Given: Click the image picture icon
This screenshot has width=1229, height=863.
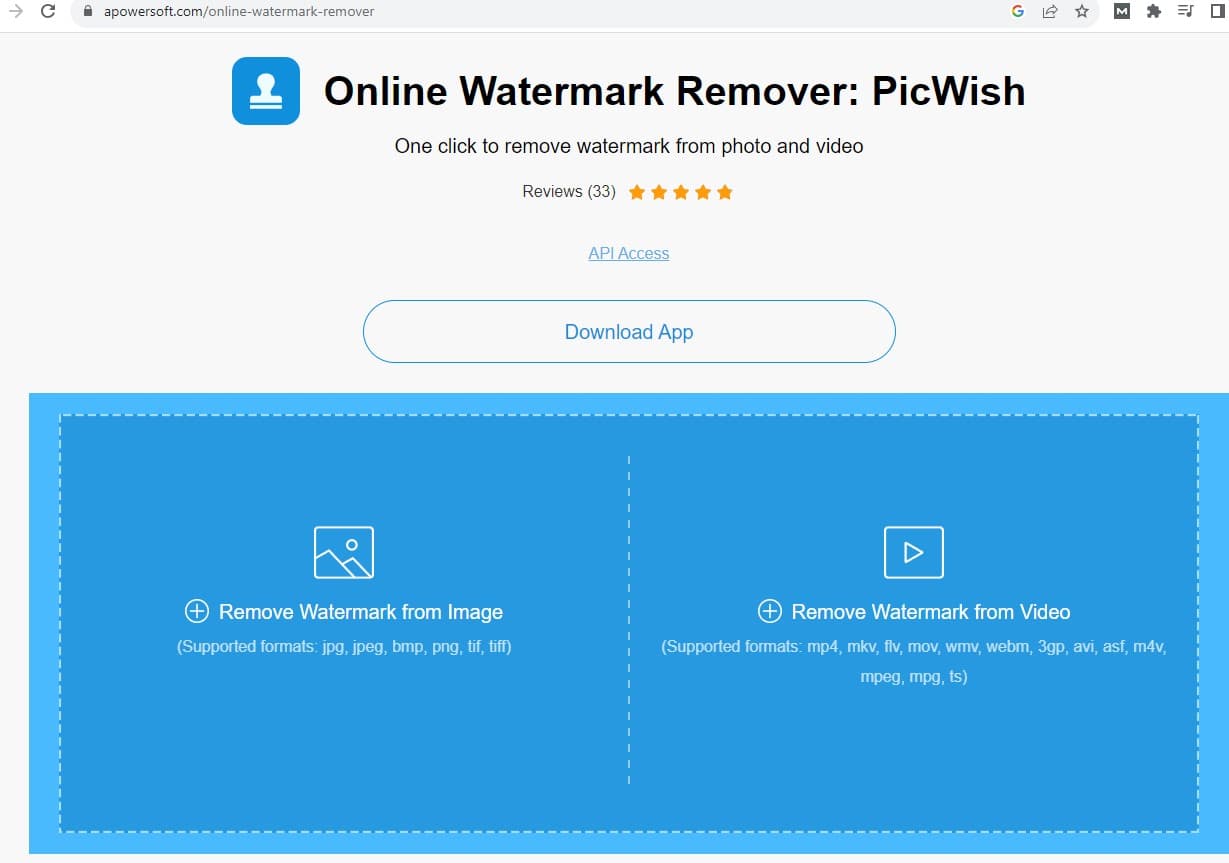Looking at the screenshot, I should [344, 552].
